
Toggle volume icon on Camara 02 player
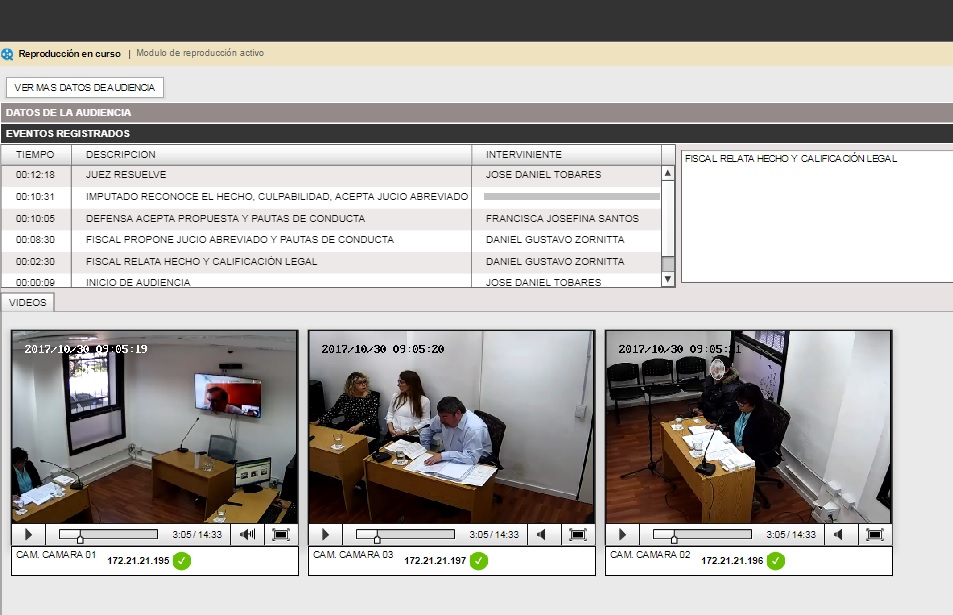(x=842, y=535)
